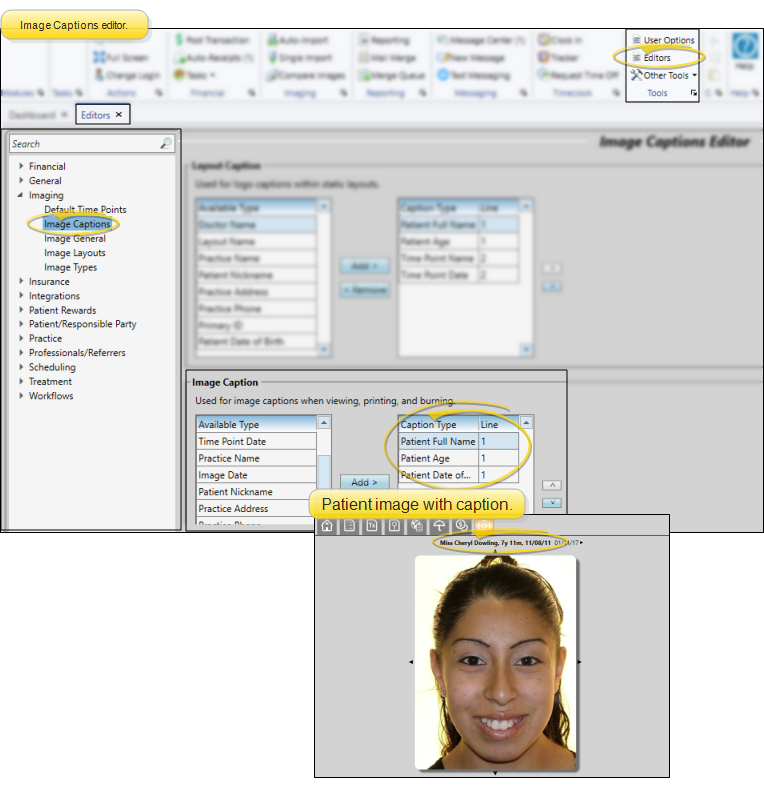Click the Search input field
764x788 pixels.
point(84,144)
